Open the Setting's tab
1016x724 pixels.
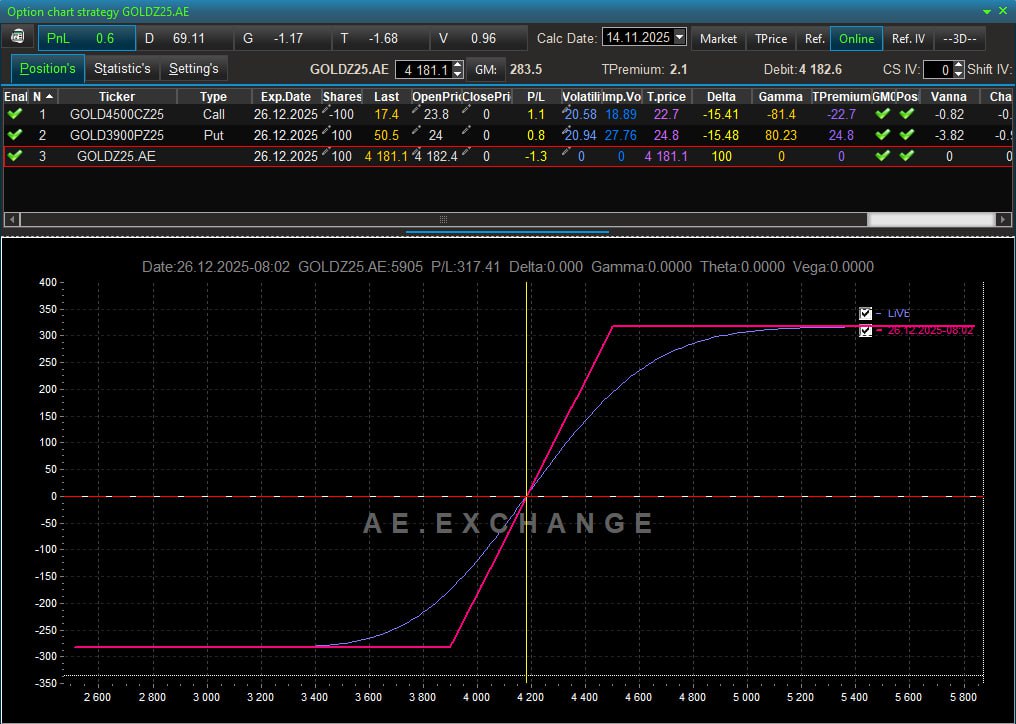(193, 68)
